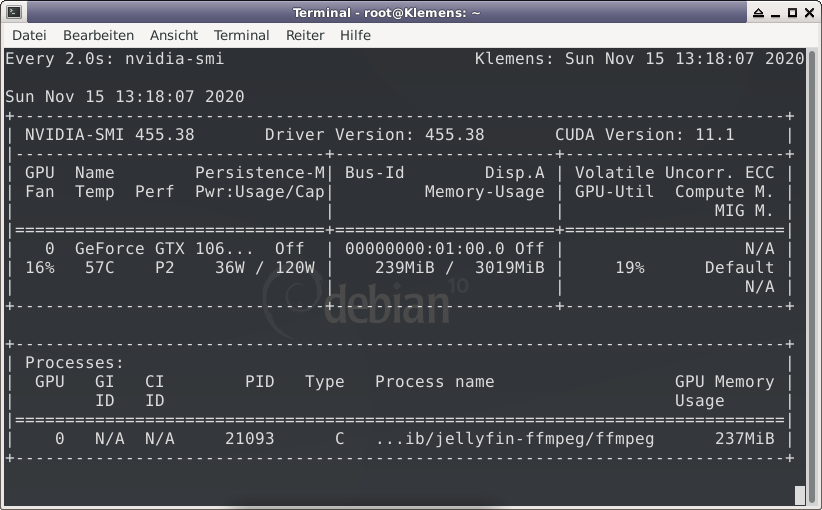
Task: Open the Reiter menu
Action: coord(305,35)
